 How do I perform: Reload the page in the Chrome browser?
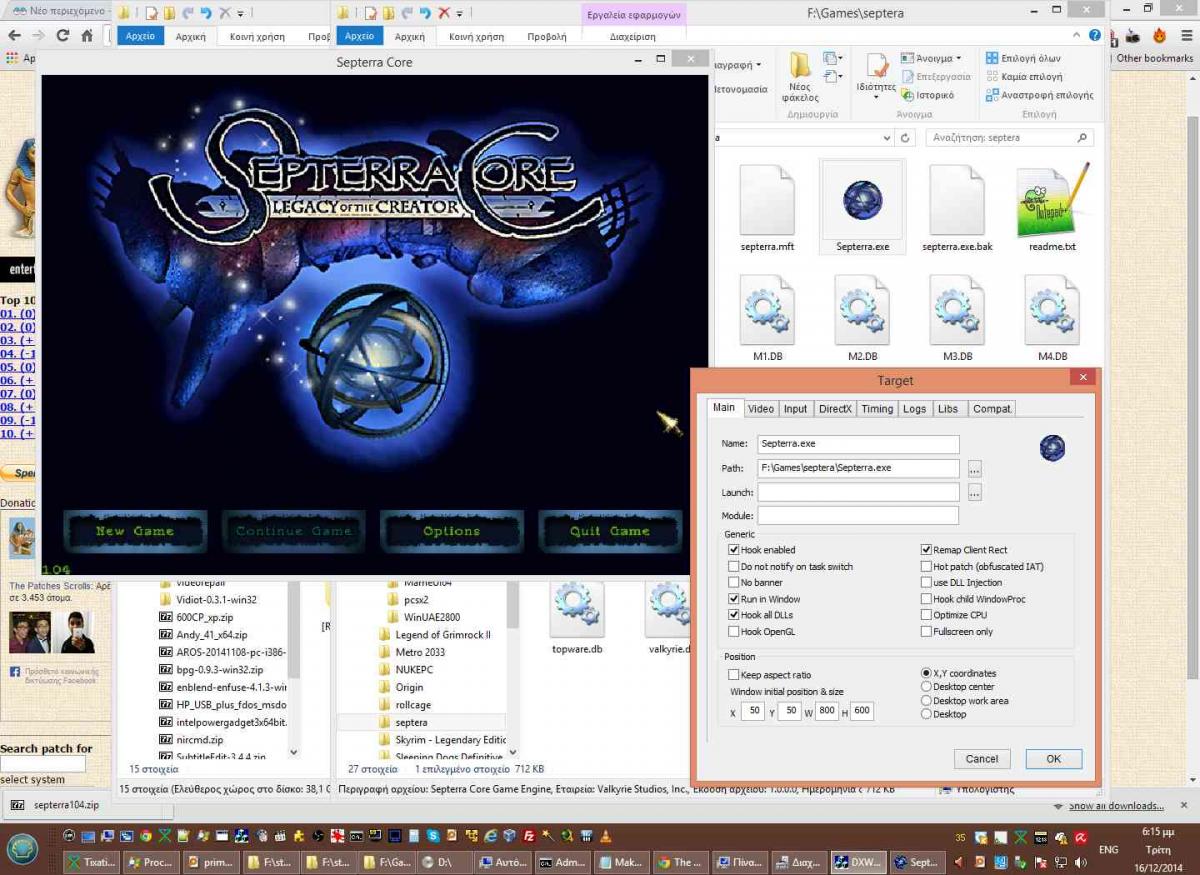pyautogui.click(x=62, y=35)
